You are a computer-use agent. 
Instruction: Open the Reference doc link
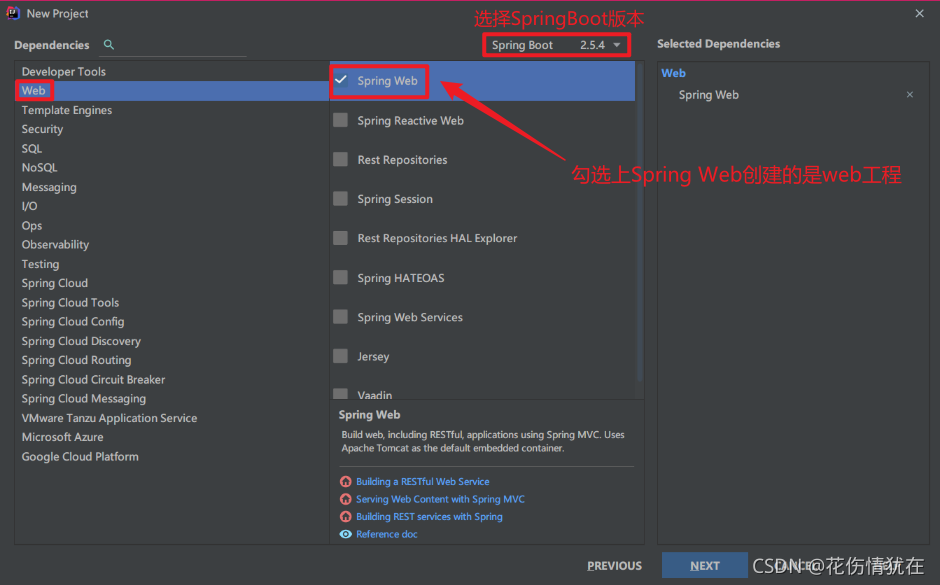(x=387, y=534)
